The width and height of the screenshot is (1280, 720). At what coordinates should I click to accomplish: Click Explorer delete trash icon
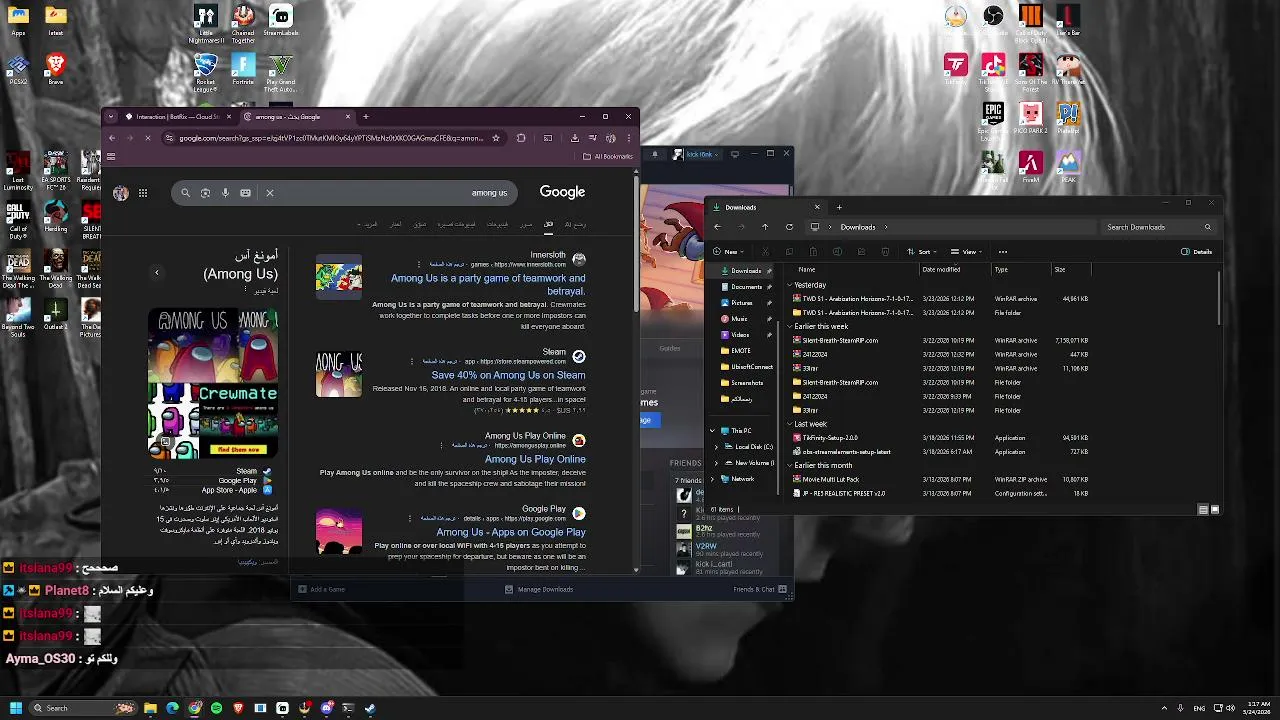884,252
